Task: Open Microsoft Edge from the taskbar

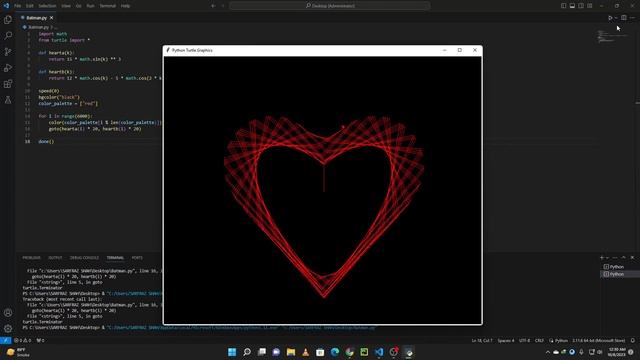Action: pyautogui.click(x=335, y=352)
